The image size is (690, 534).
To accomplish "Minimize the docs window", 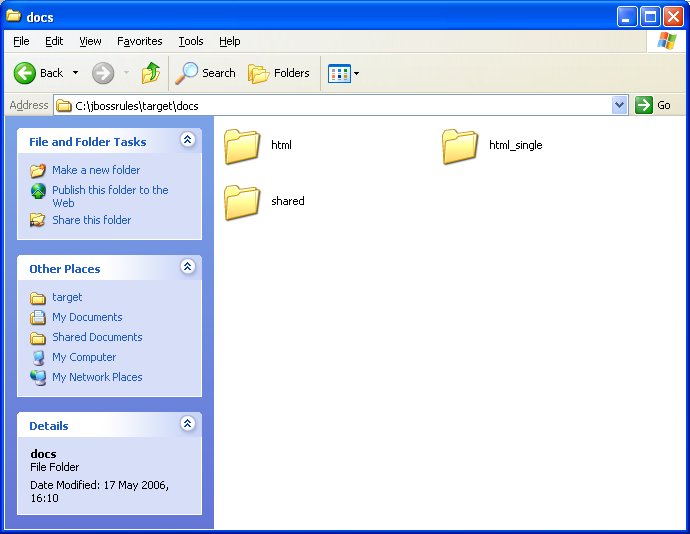I will click(x=626, y=17).
